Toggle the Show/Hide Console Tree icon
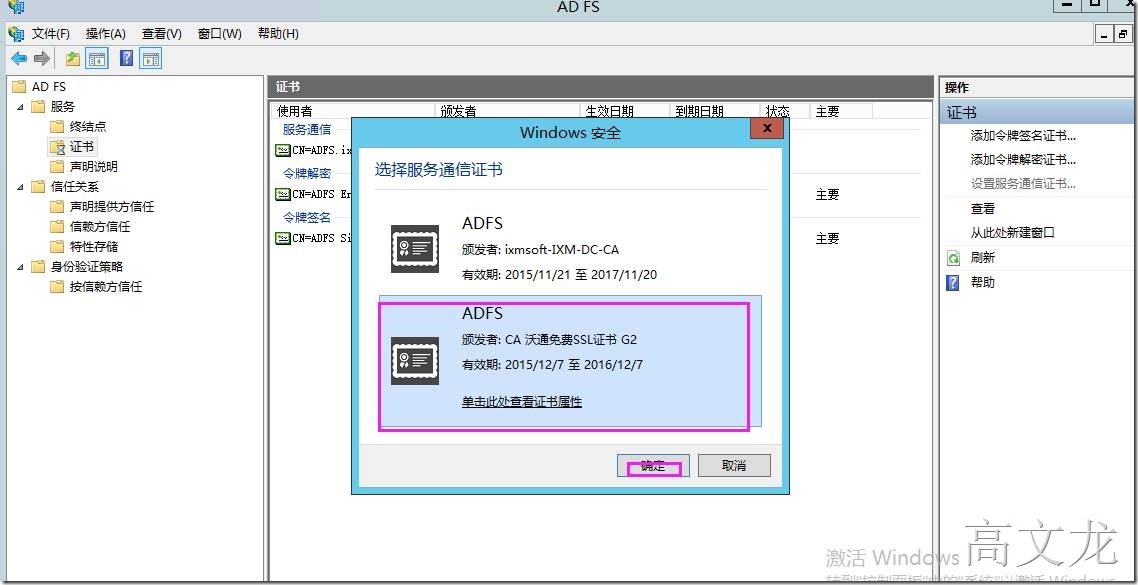 (x=97, y=59)
